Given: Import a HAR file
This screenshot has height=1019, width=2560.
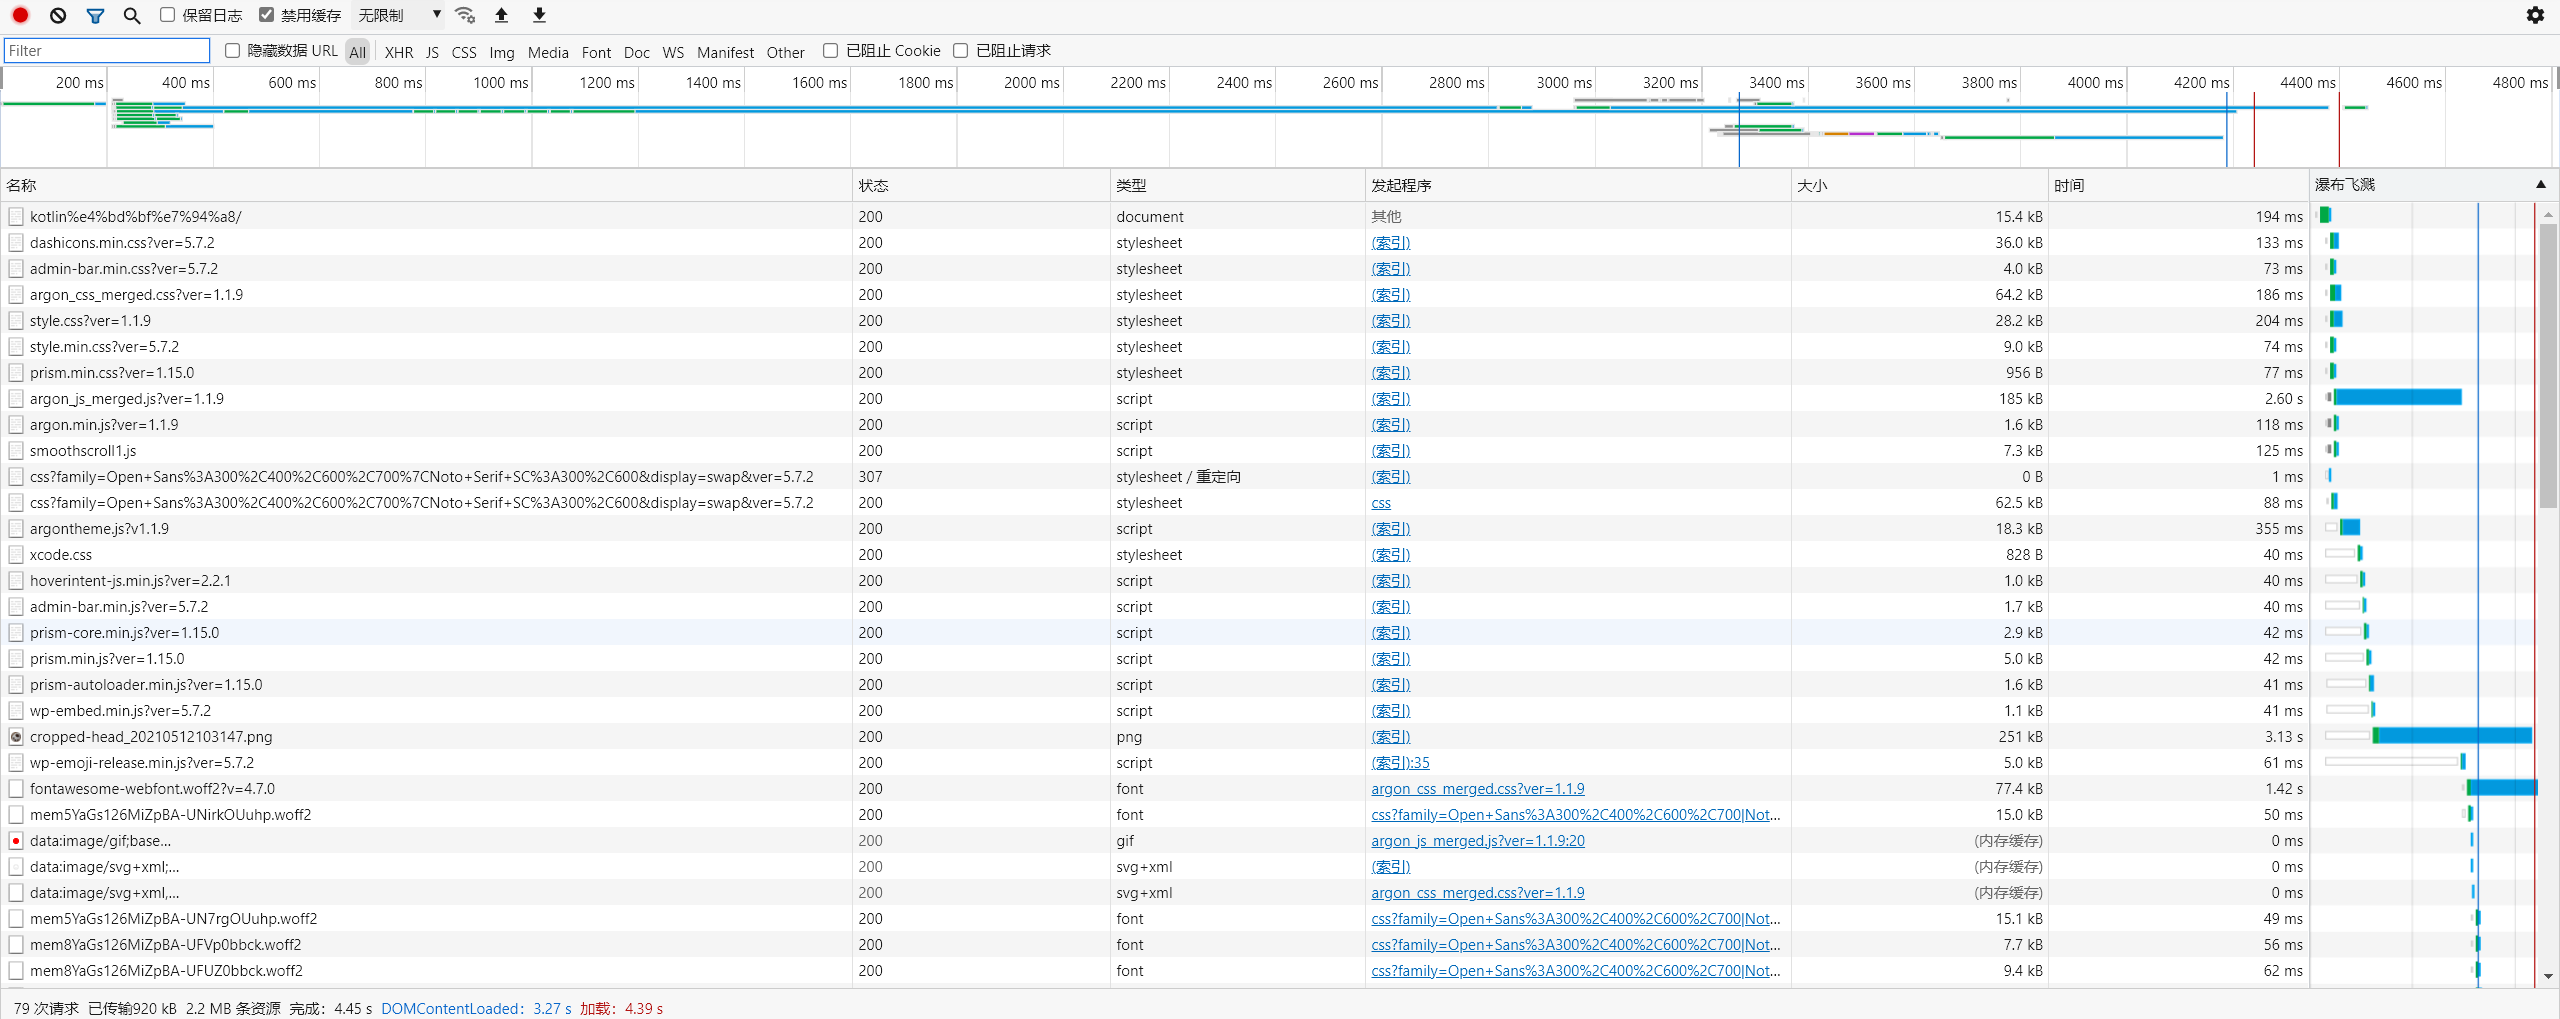Looking at the screenshot, I should (x=501, y=15).
